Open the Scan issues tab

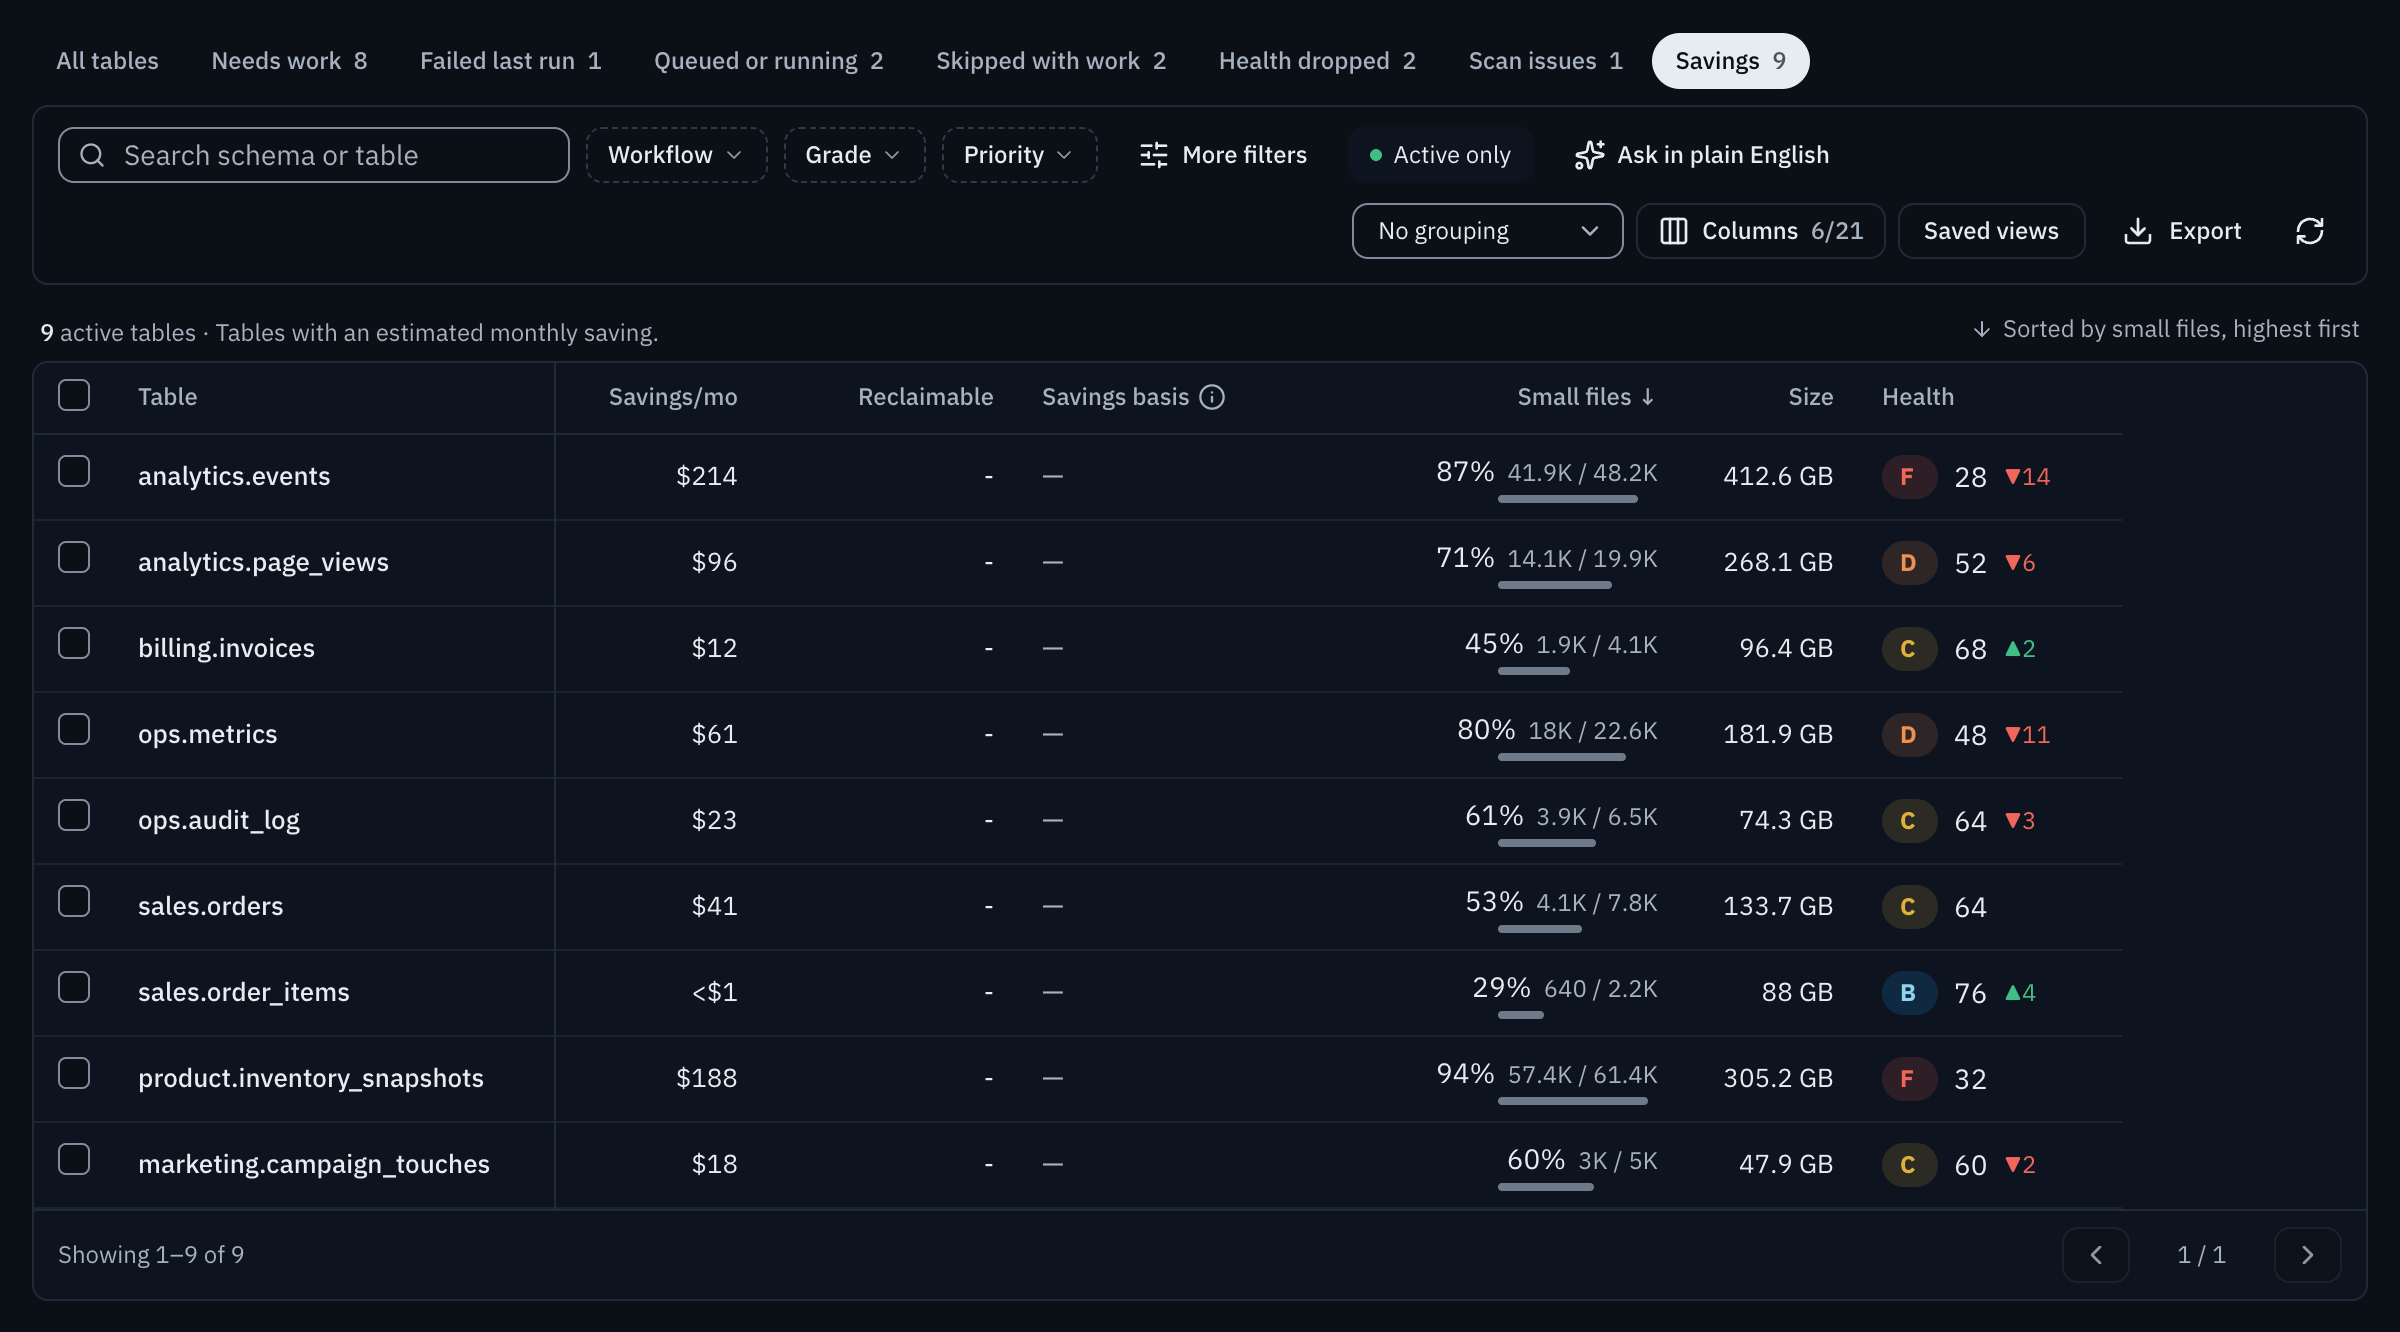click(x=1545, y=61)
